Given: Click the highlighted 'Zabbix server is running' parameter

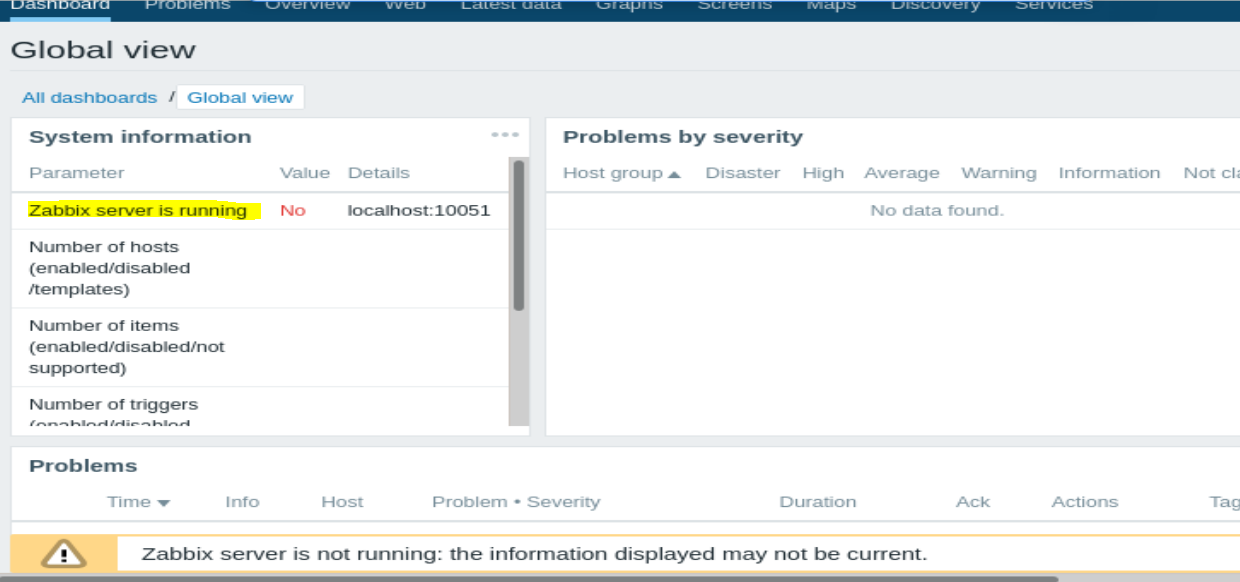Looking at the screenshot, I should (x=138, y=211).
